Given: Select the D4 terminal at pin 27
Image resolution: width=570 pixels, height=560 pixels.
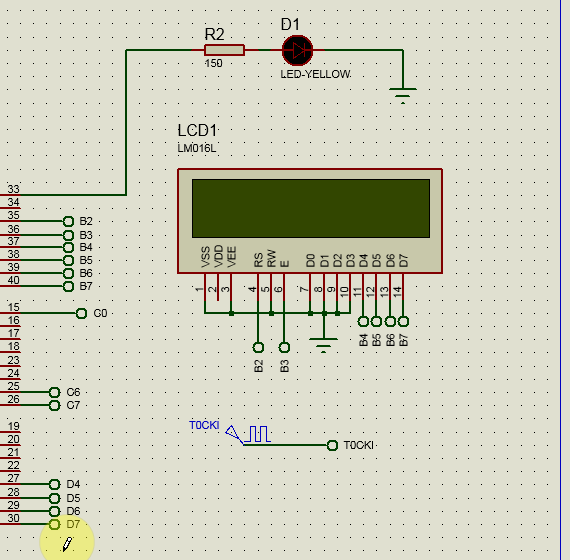Looking at the screenshot, I should 54,484.
